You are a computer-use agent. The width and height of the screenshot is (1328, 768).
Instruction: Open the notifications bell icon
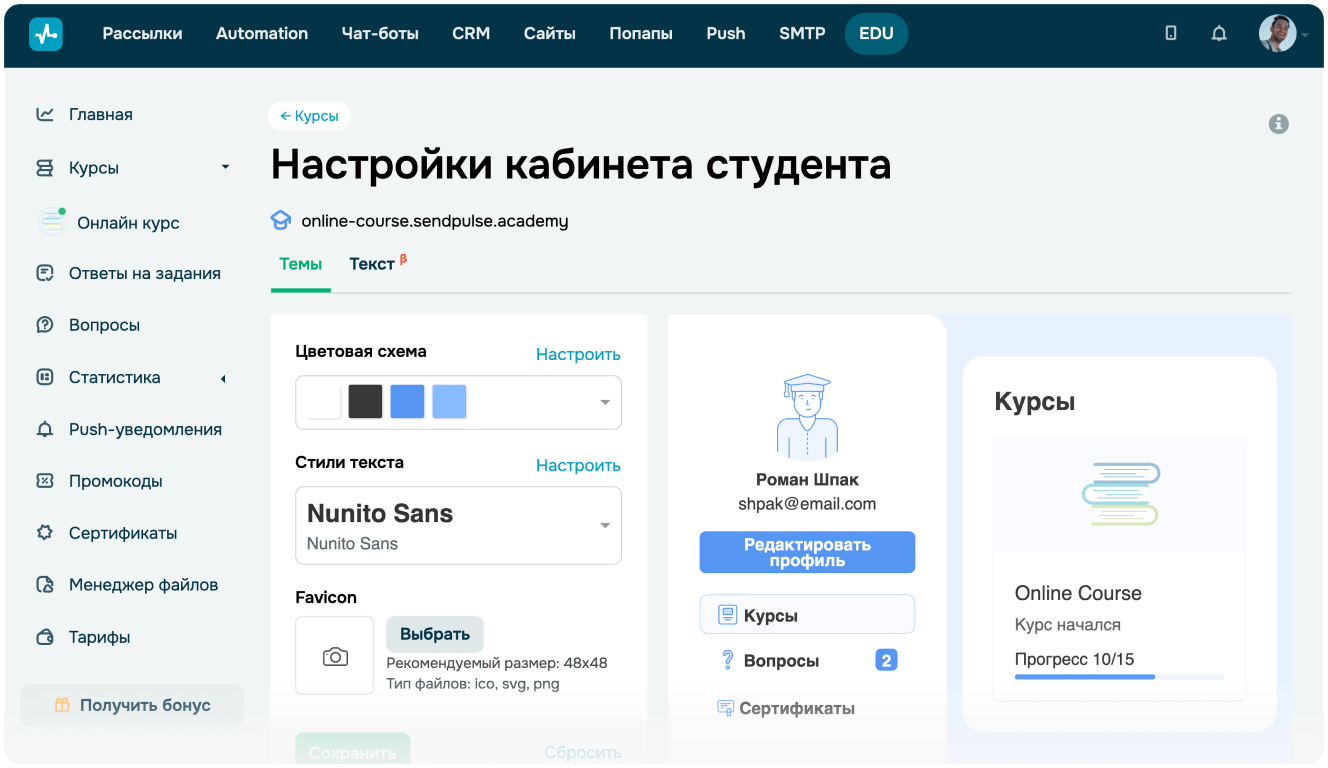1218,33
